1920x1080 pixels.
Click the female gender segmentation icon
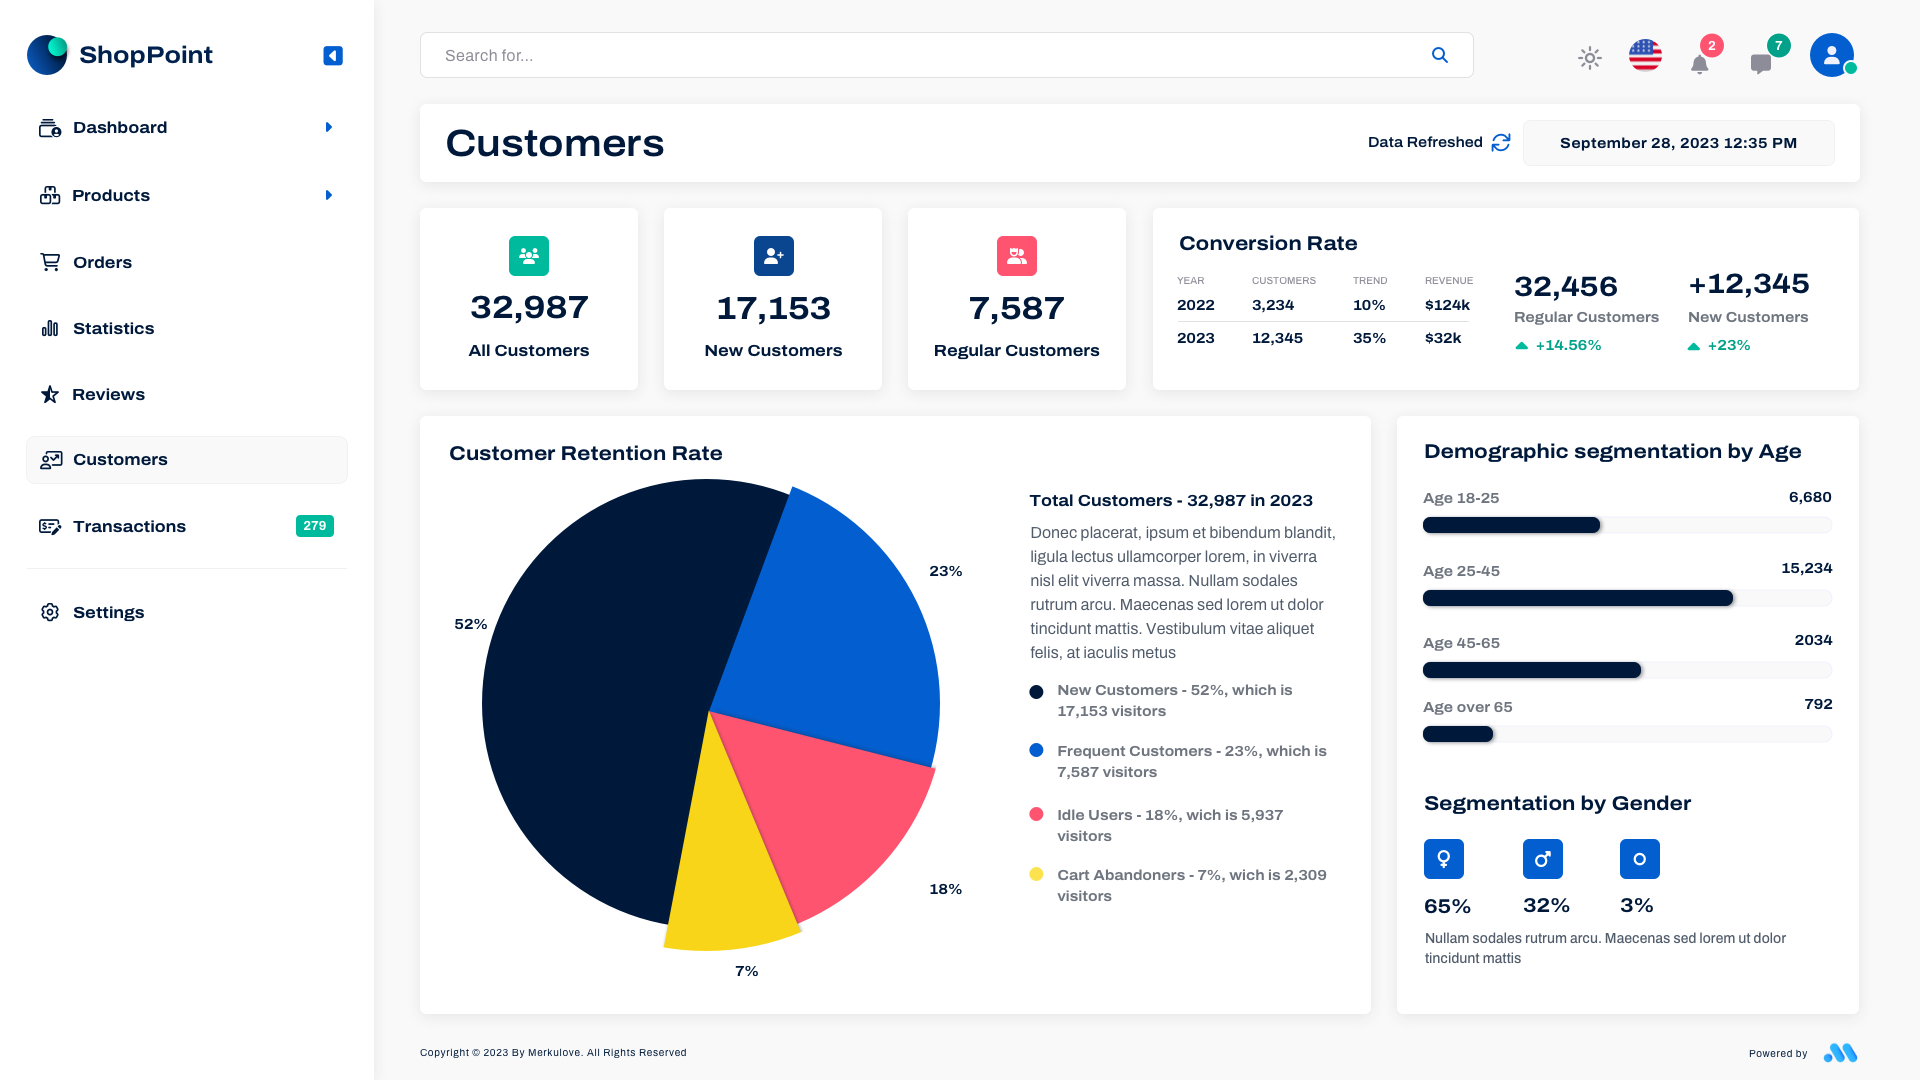[x=1443, y=858]
